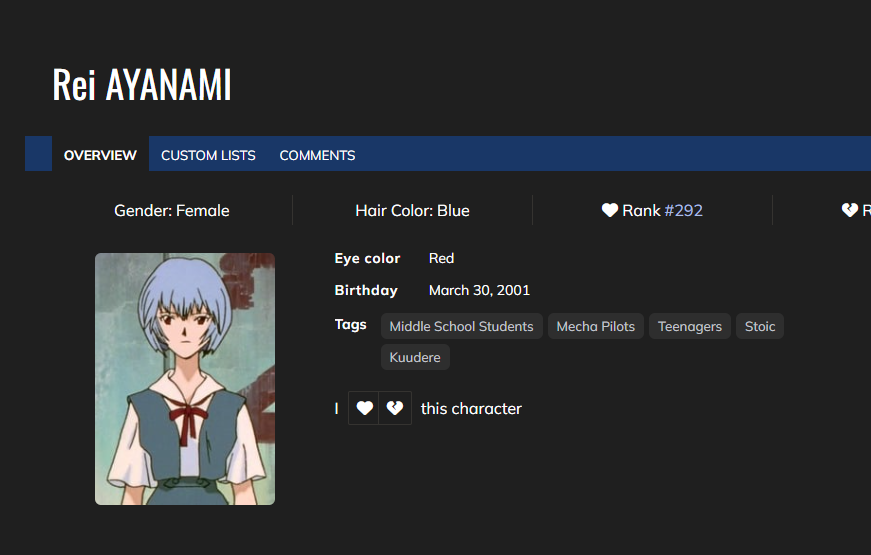Viewport: 871px width, 555px height.
Task: Choose the Stoic tag
Action: click(x=760, y=326)
